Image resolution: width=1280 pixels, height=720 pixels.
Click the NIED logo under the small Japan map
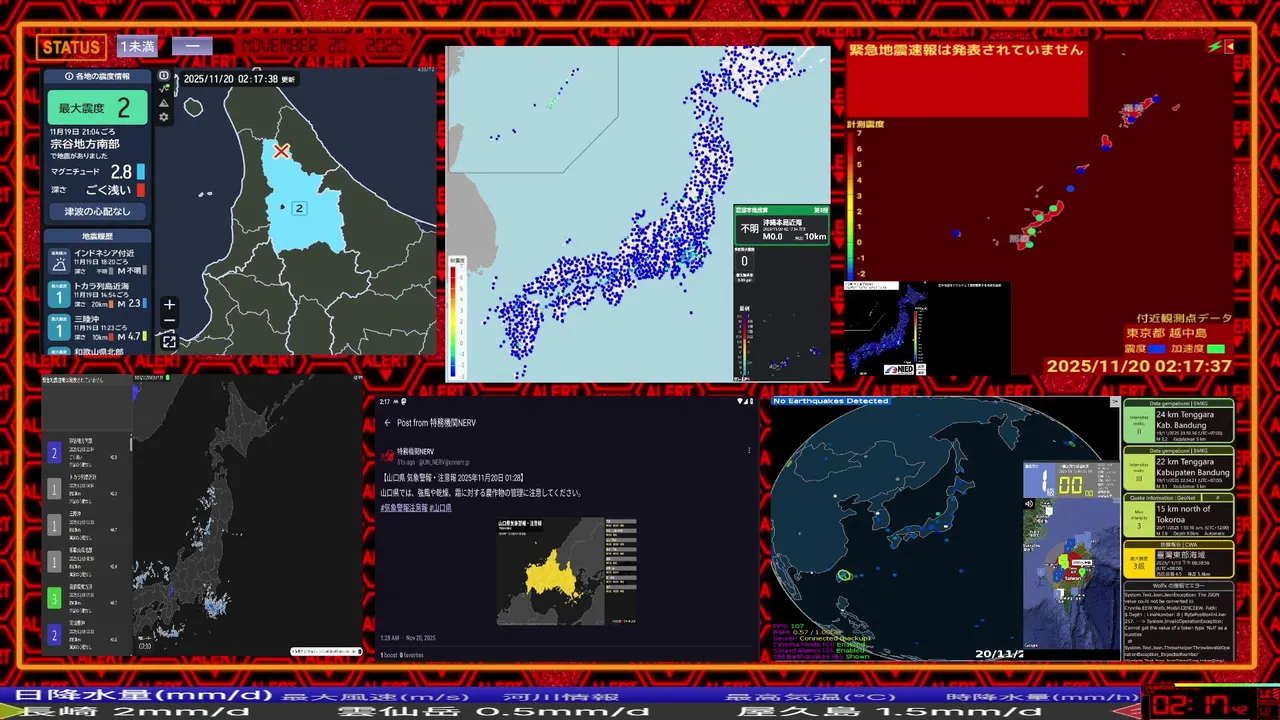(x=898, y=369)
